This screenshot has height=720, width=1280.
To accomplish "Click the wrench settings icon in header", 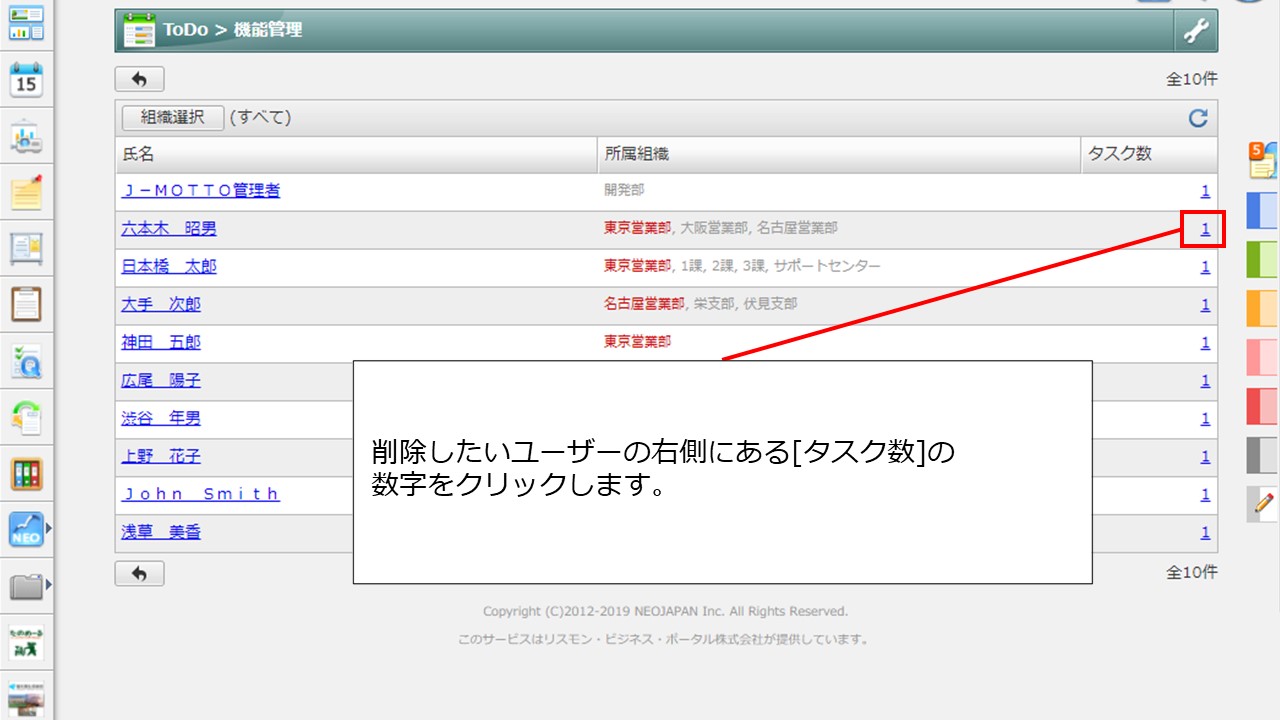I will [1196, 31].
